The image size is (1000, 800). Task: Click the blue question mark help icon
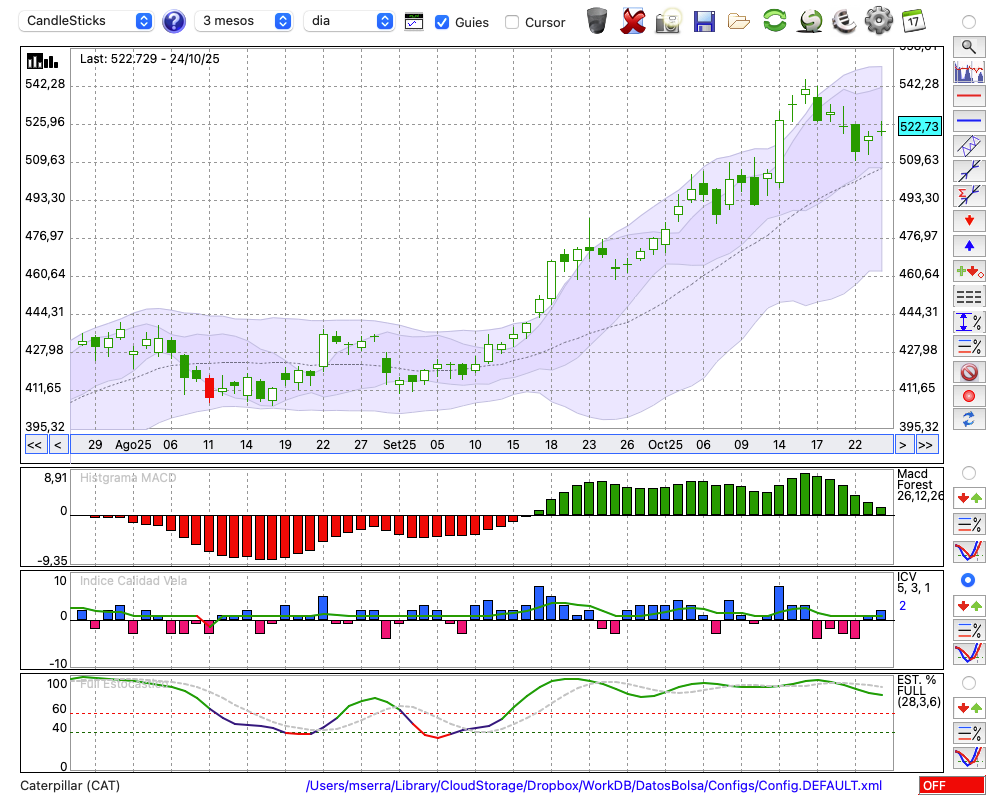click(174, 21)
